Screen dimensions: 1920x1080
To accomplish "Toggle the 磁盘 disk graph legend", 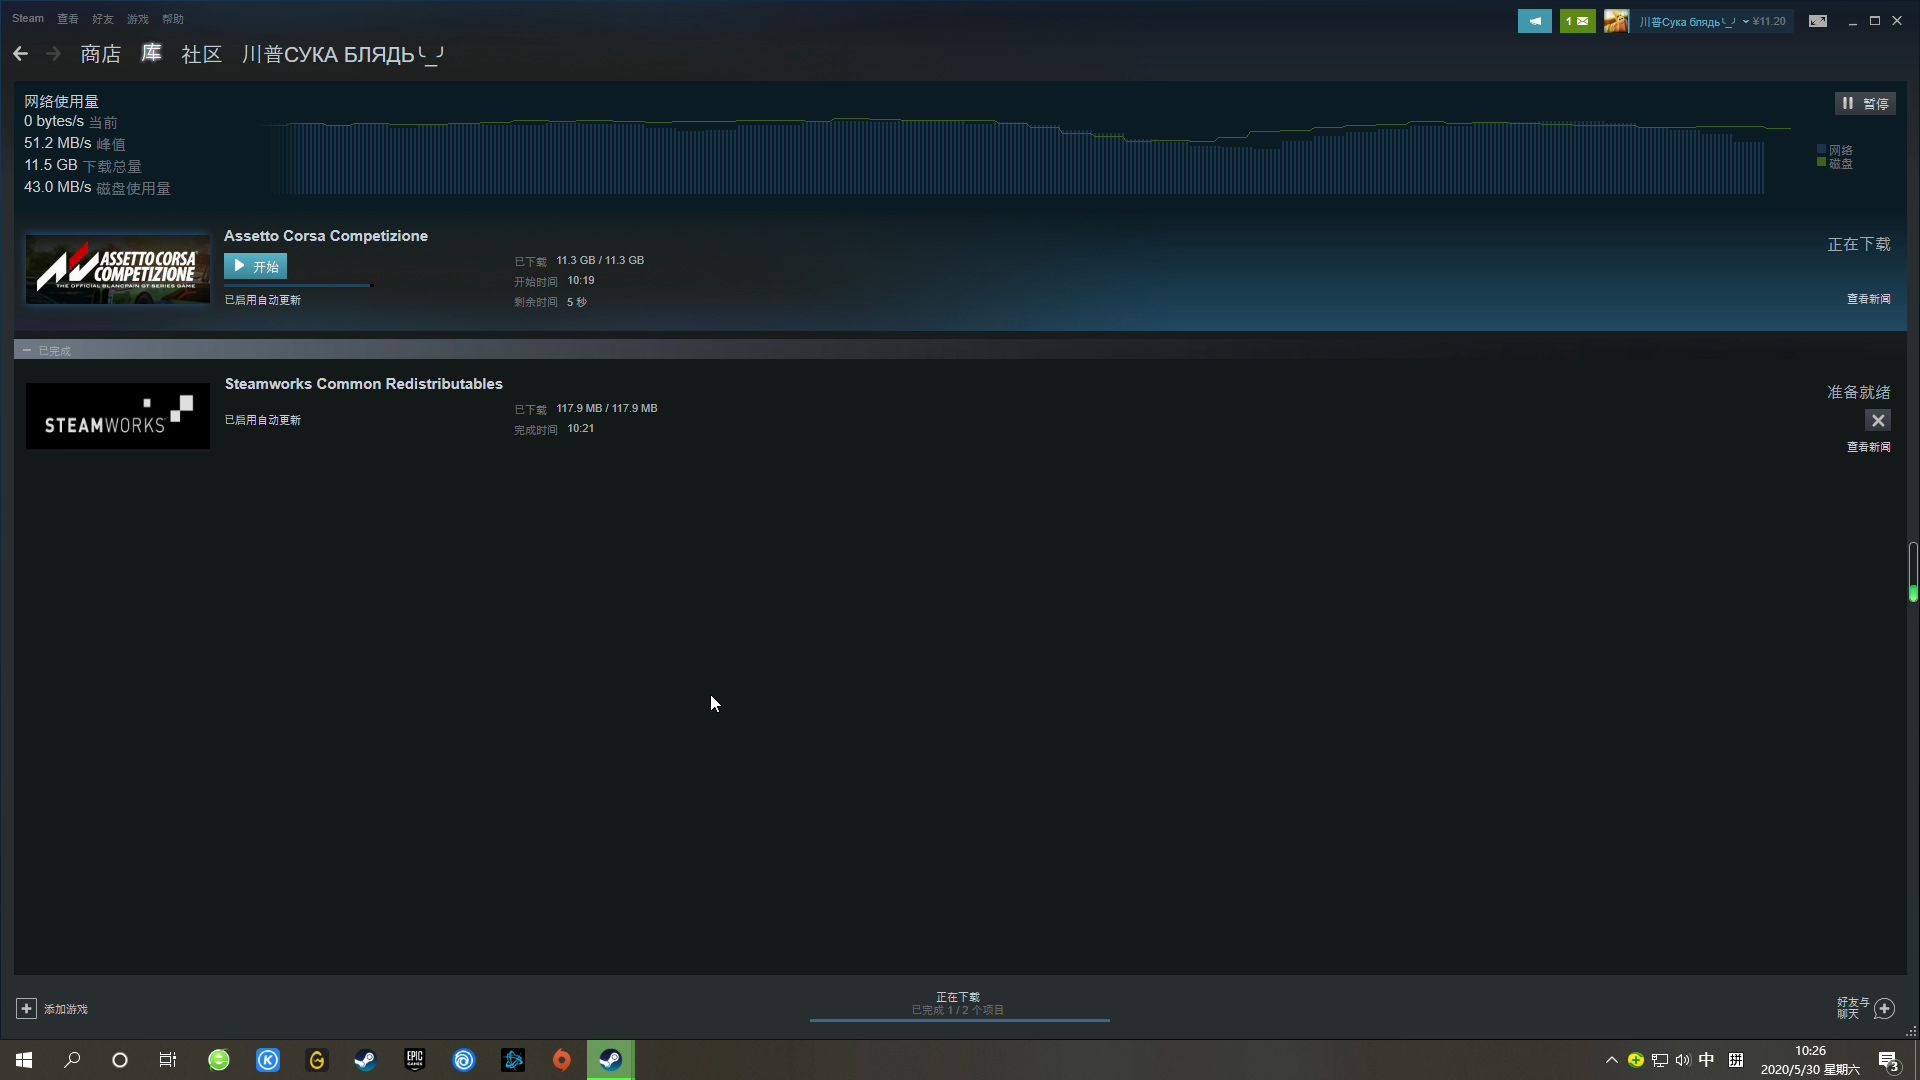I will tap(1835, 163).
